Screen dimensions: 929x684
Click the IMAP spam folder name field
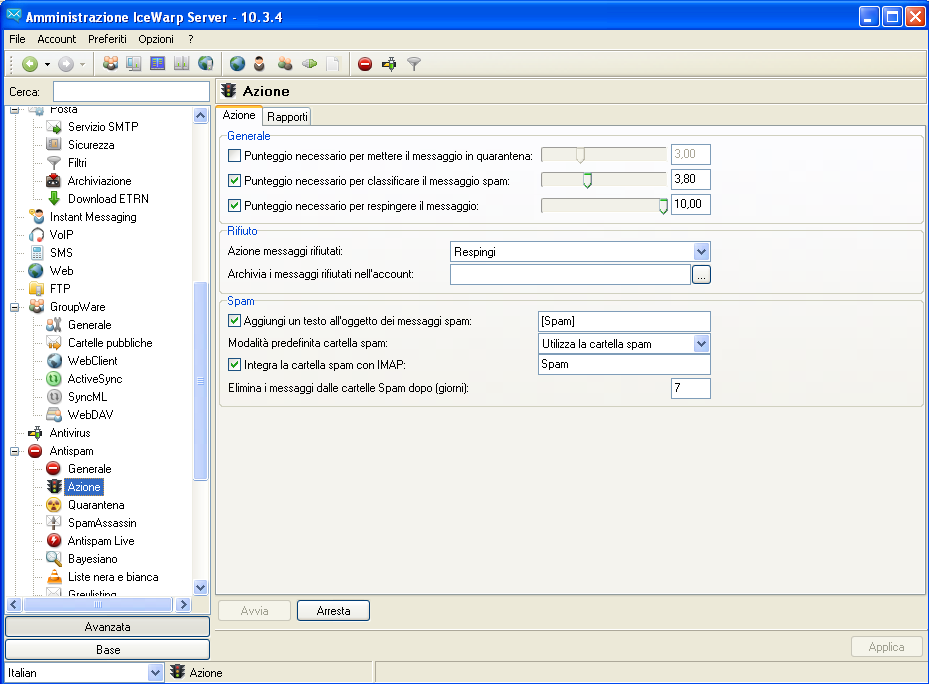(624, 364)
